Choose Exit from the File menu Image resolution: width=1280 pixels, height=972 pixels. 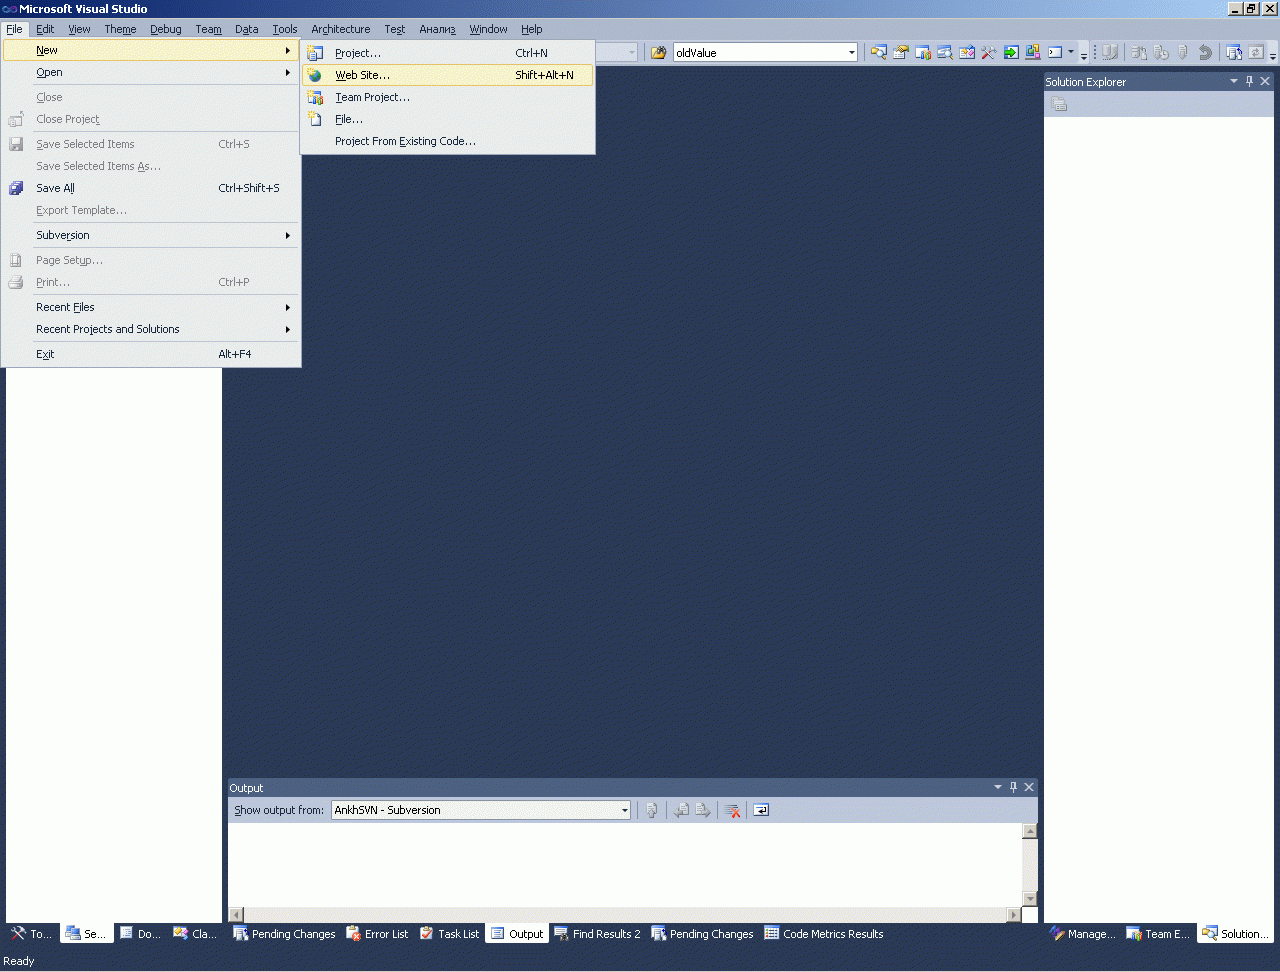(150, 354)
